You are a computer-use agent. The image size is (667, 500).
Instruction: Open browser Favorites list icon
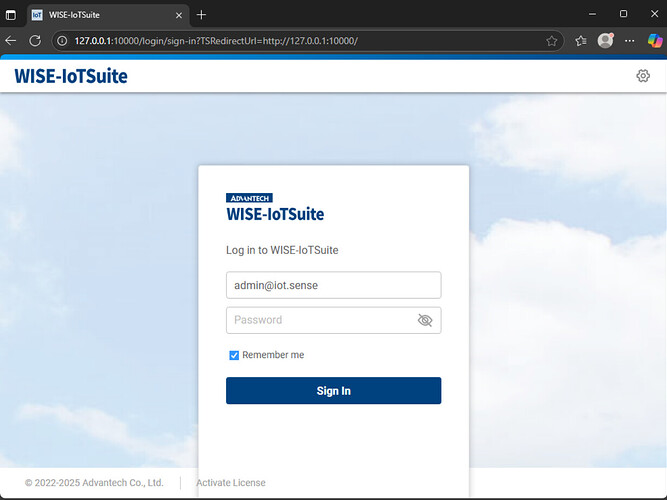581,41
